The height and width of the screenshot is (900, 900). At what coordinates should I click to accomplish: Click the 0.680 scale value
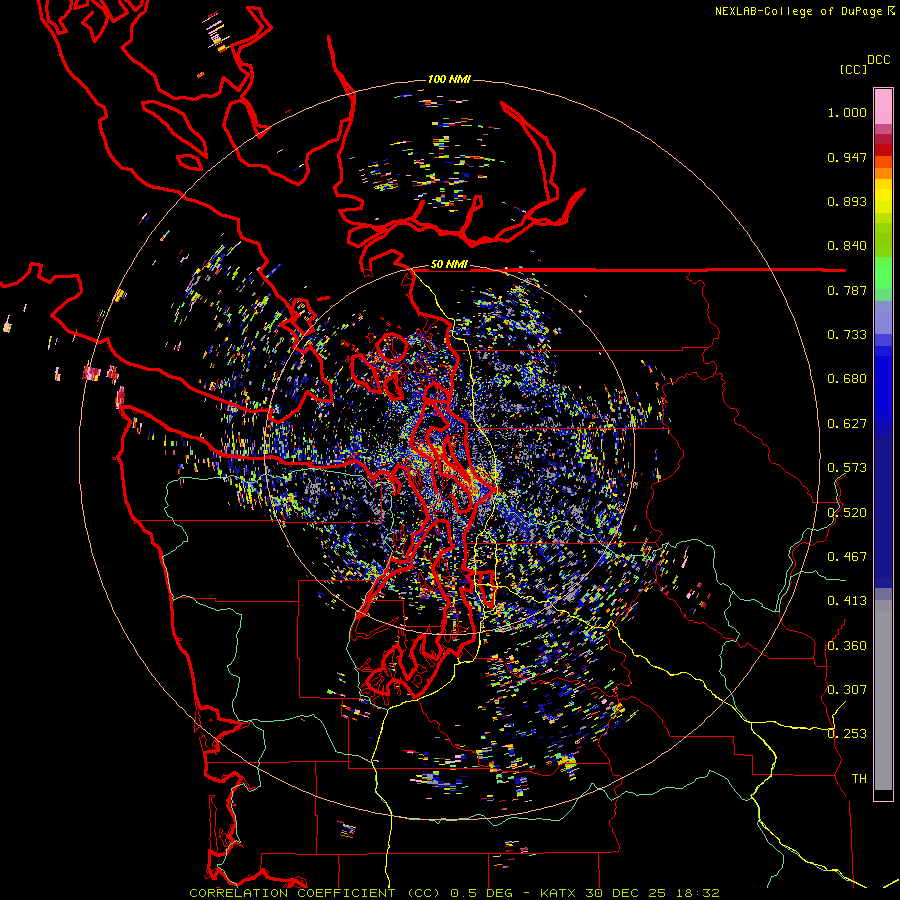click(847, 379)
